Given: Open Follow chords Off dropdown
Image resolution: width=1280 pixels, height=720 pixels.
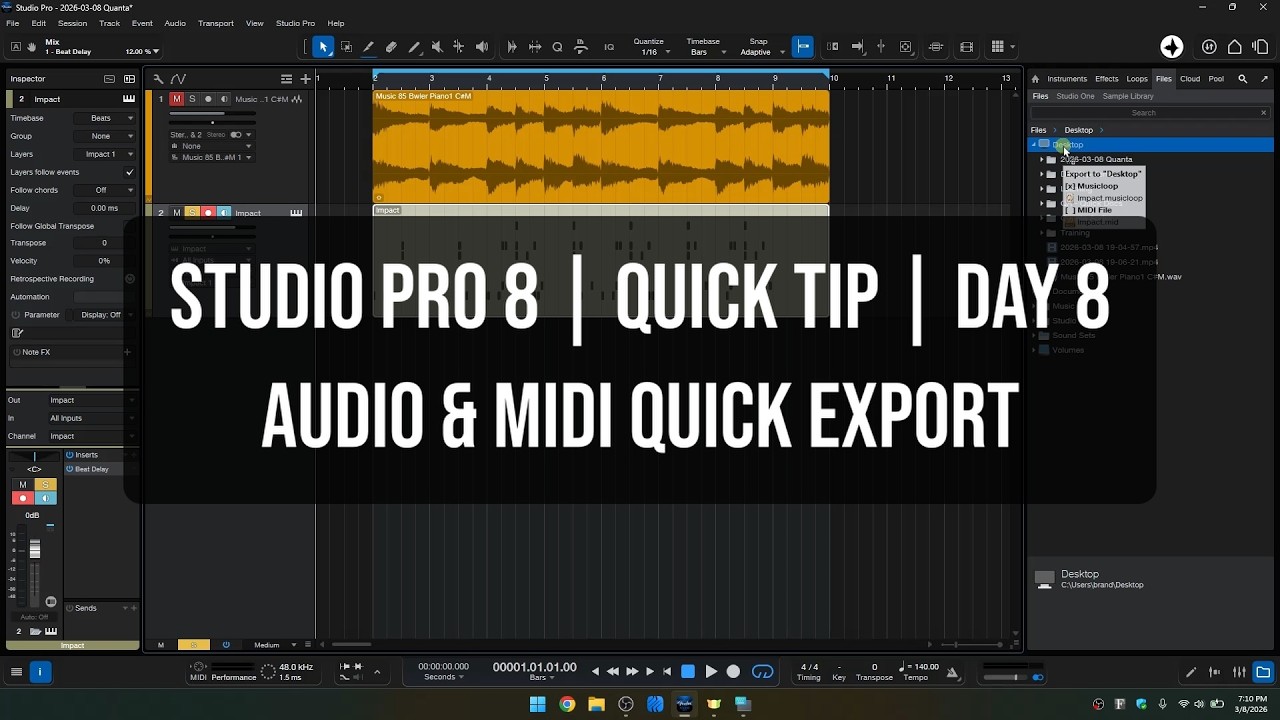Looking at the screenshot, I should point(106,190).
